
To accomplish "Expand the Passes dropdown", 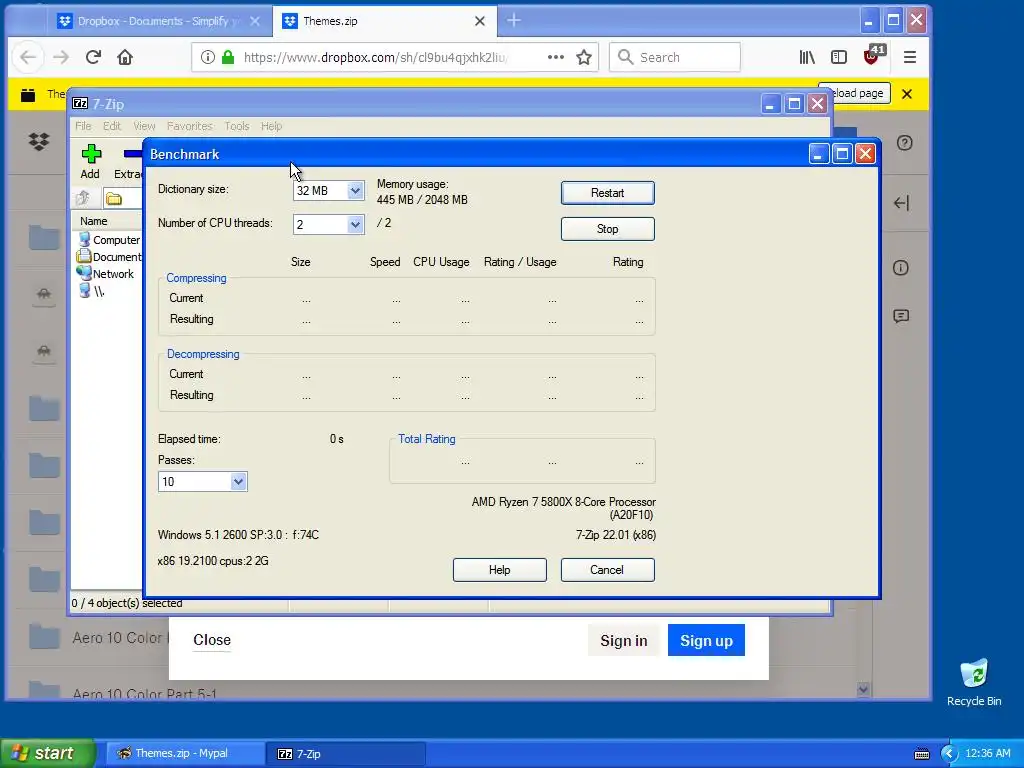I will (238, 482).
